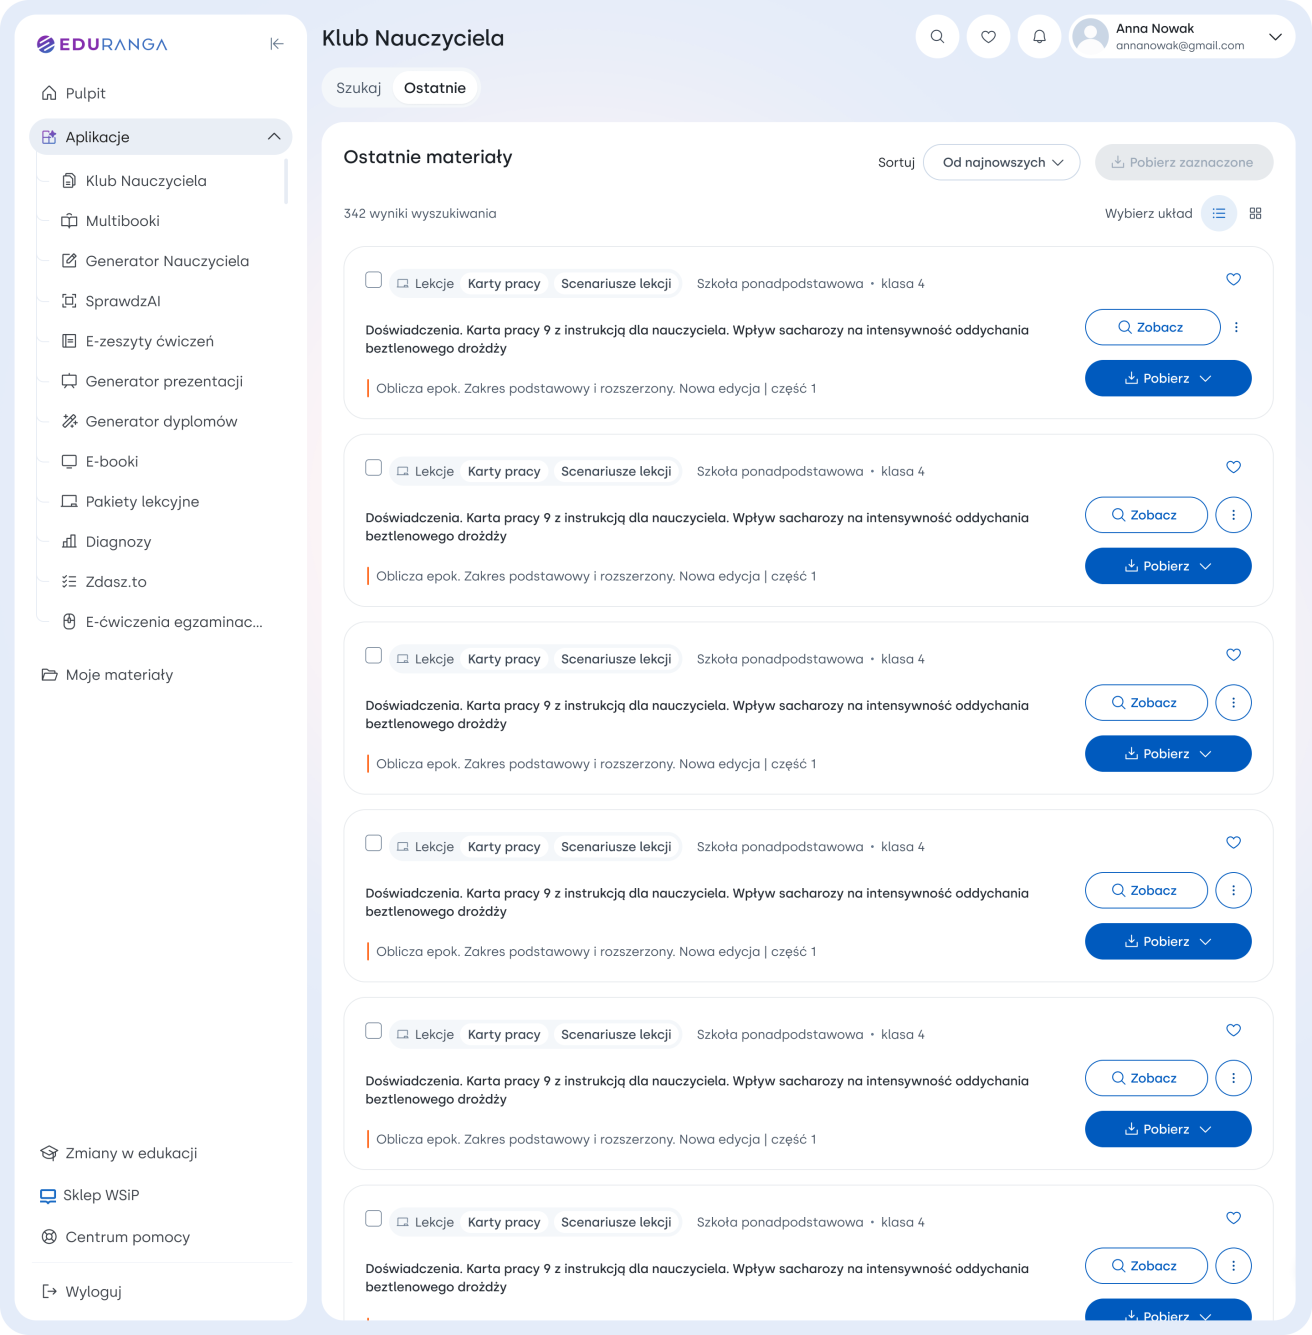
Task: Favorite the first material card with its heart
Action: pos(1233,279)
